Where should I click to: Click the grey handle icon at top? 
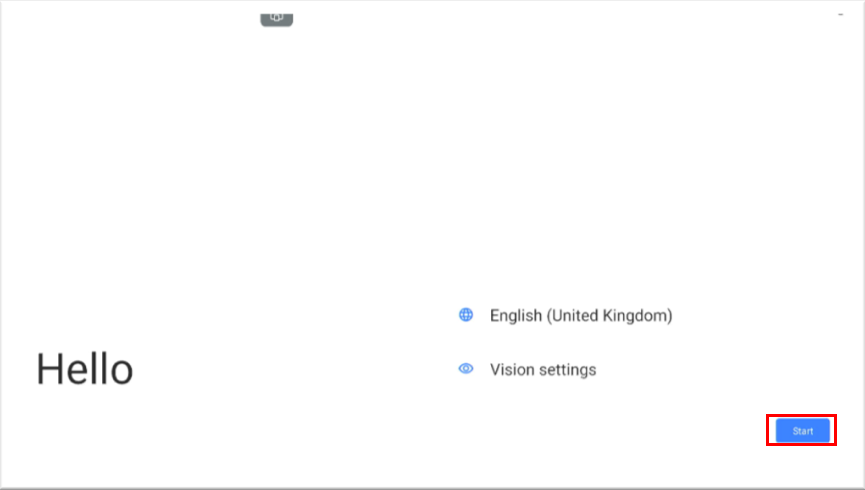pyautogui.click(x=277, y=17)
